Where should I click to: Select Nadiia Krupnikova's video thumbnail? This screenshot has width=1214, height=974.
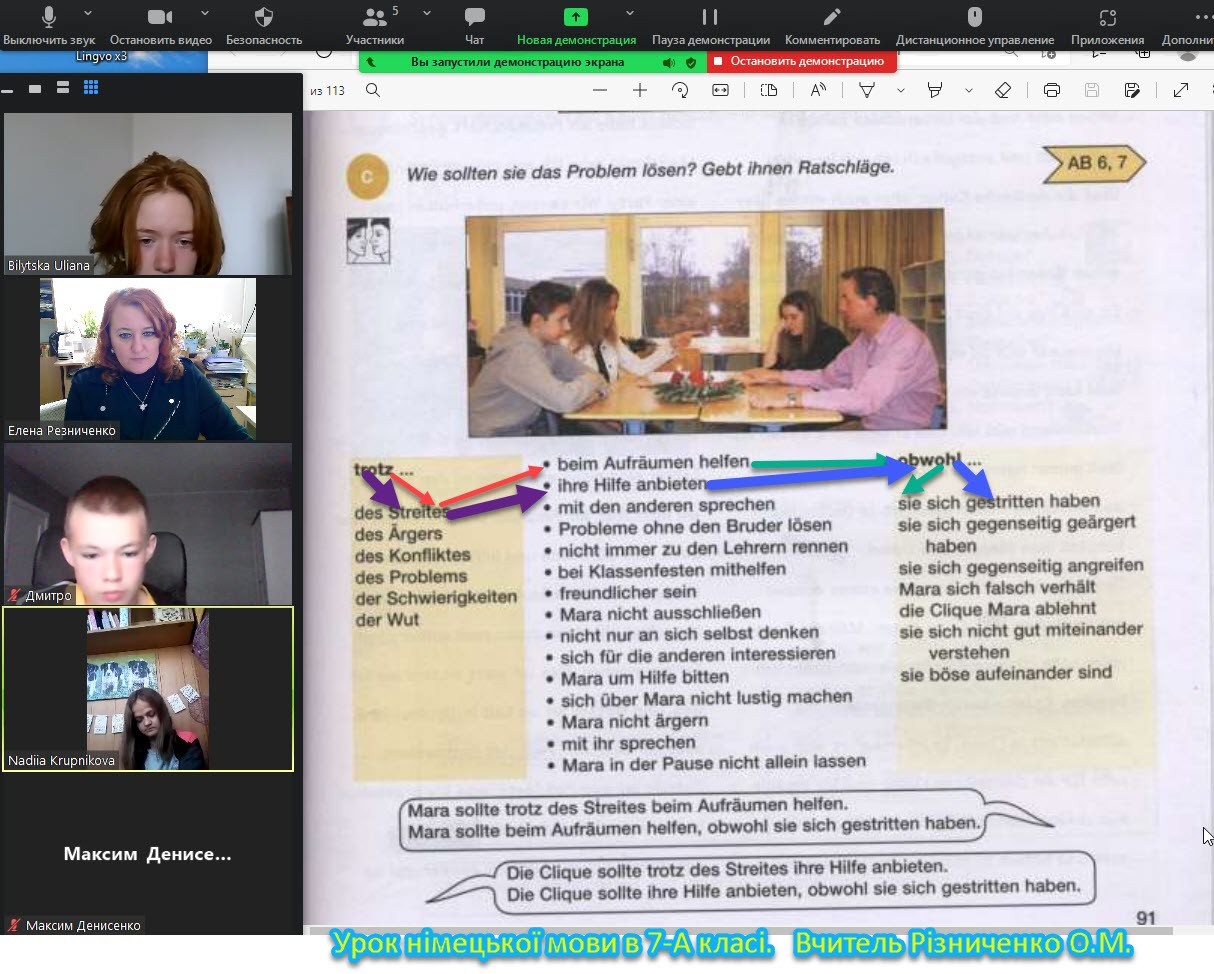coord(148,689)
